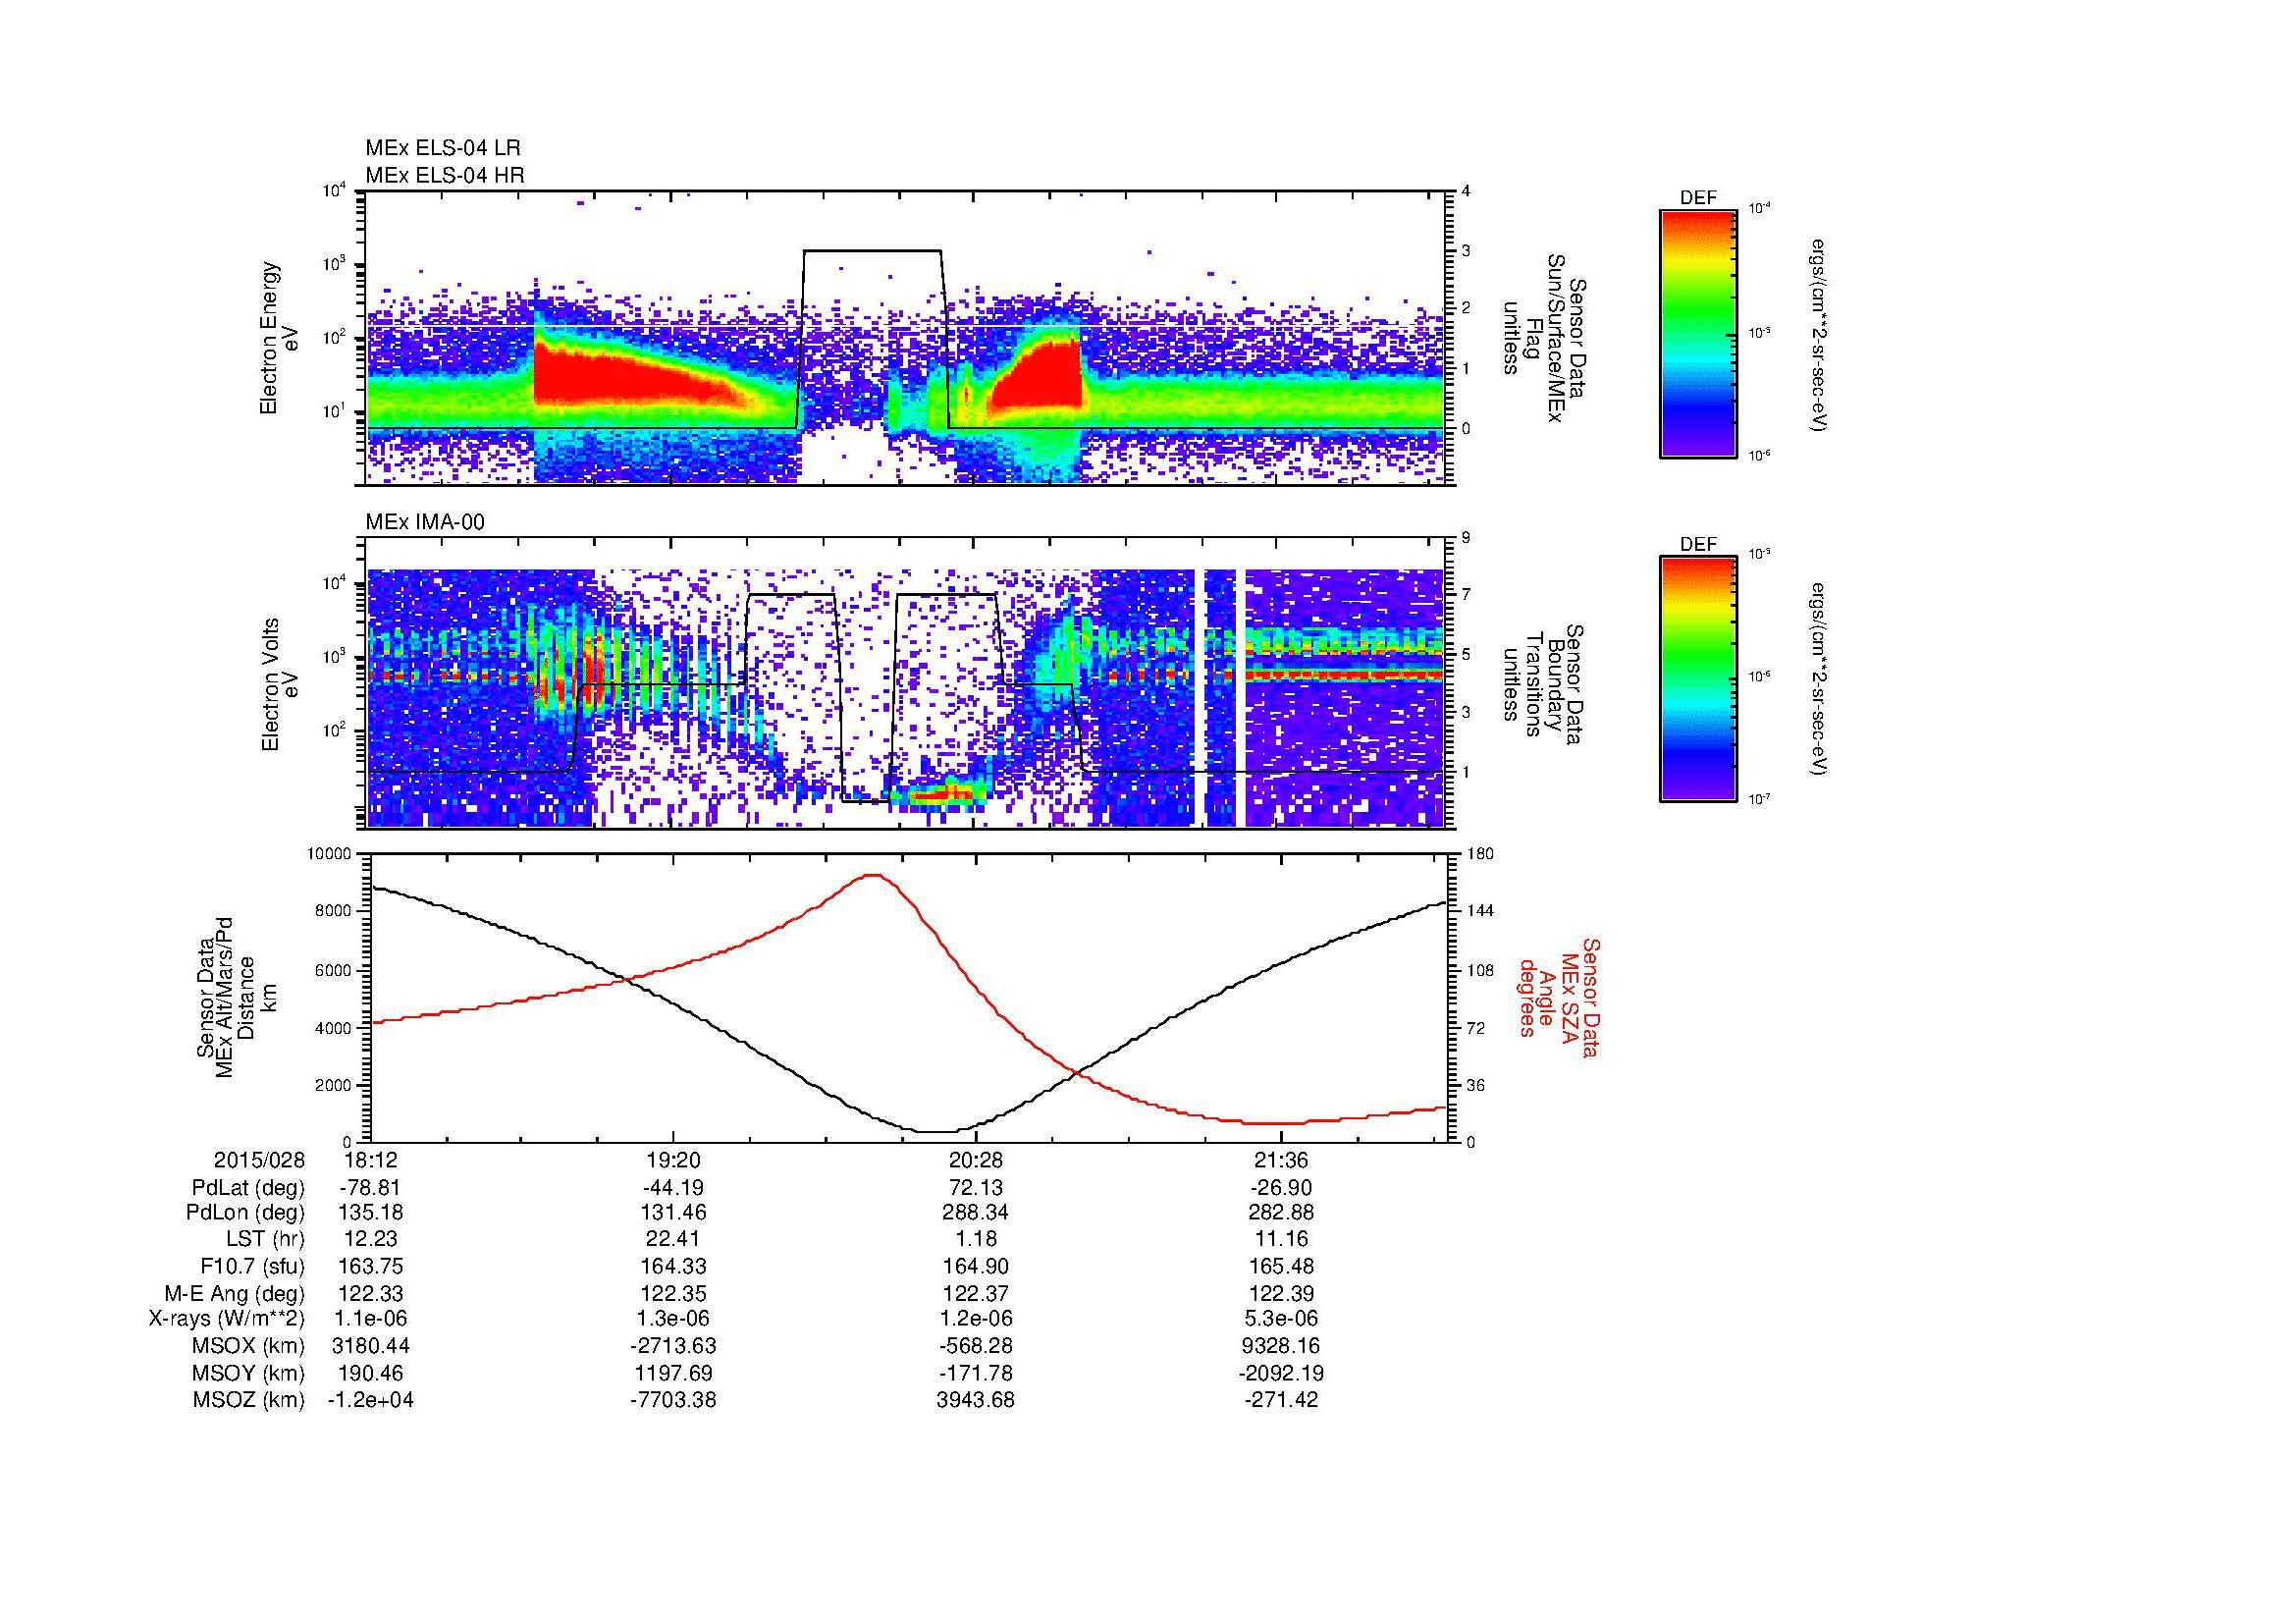This screenshot has width=2296, height=1623.
Task: Select the "LST (hr)" row label
Action: [x=265, y=1239]
